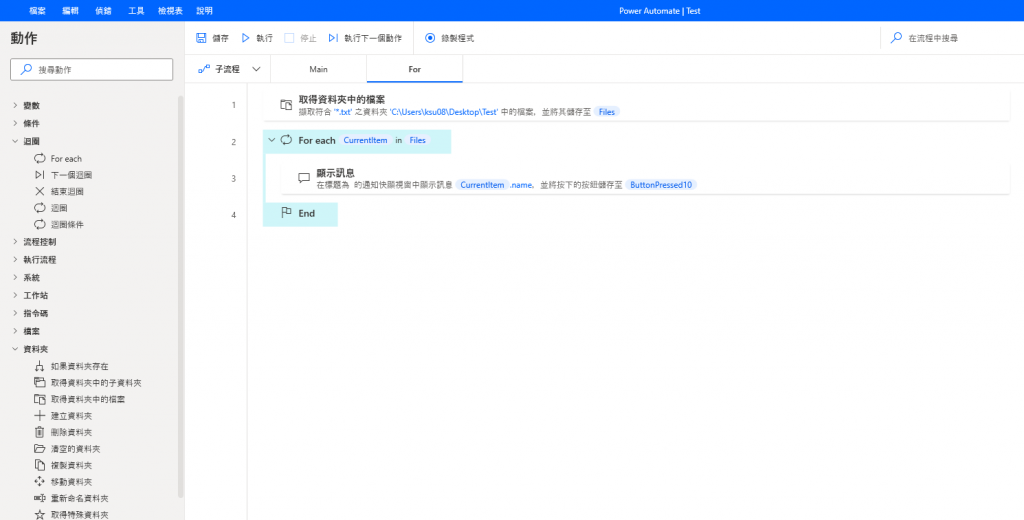Image resolution: width=1024 pixels, height=520 pixels.
Task: Open the 說明 menu
Action: (204, 10)
